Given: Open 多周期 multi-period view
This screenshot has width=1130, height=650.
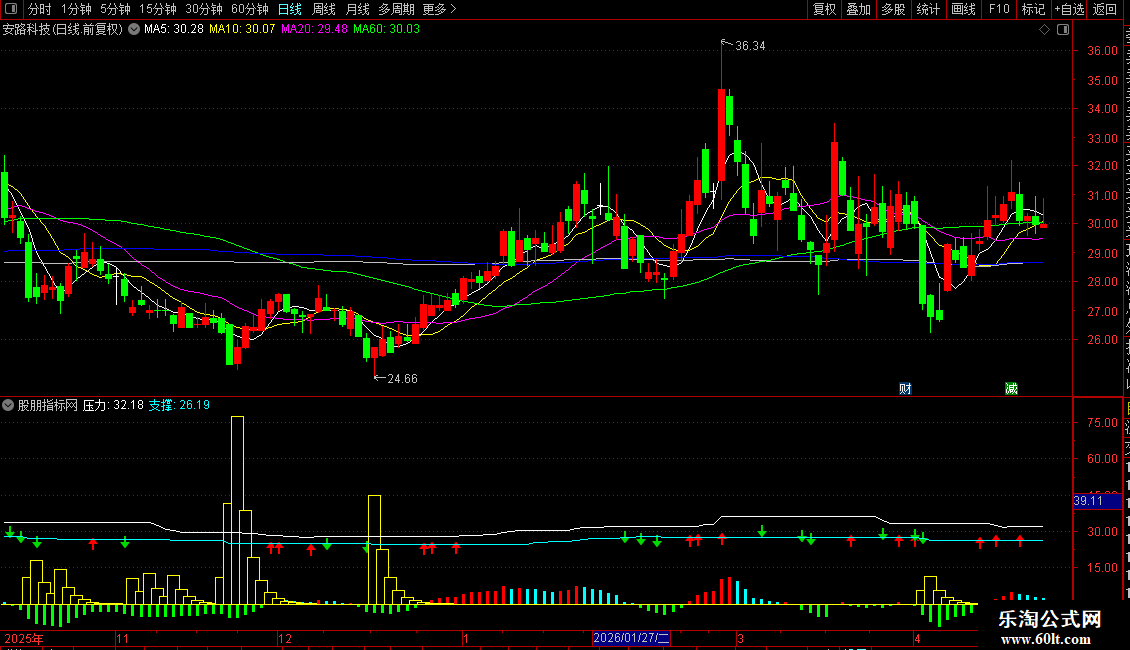Looking at the screenshot, I should (x=396, y=9).
